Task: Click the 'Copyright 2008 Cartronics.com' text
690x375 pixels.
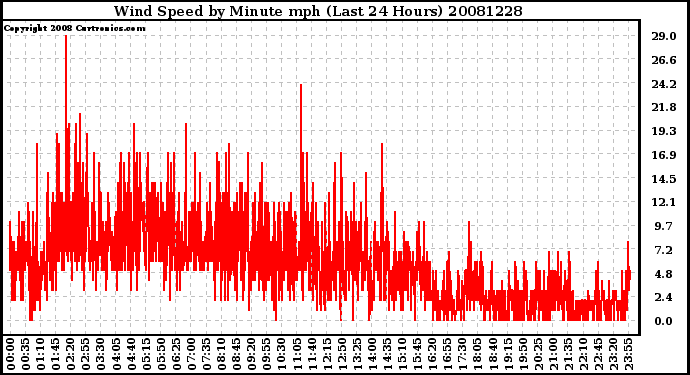Action: click(x=74, y=28)
